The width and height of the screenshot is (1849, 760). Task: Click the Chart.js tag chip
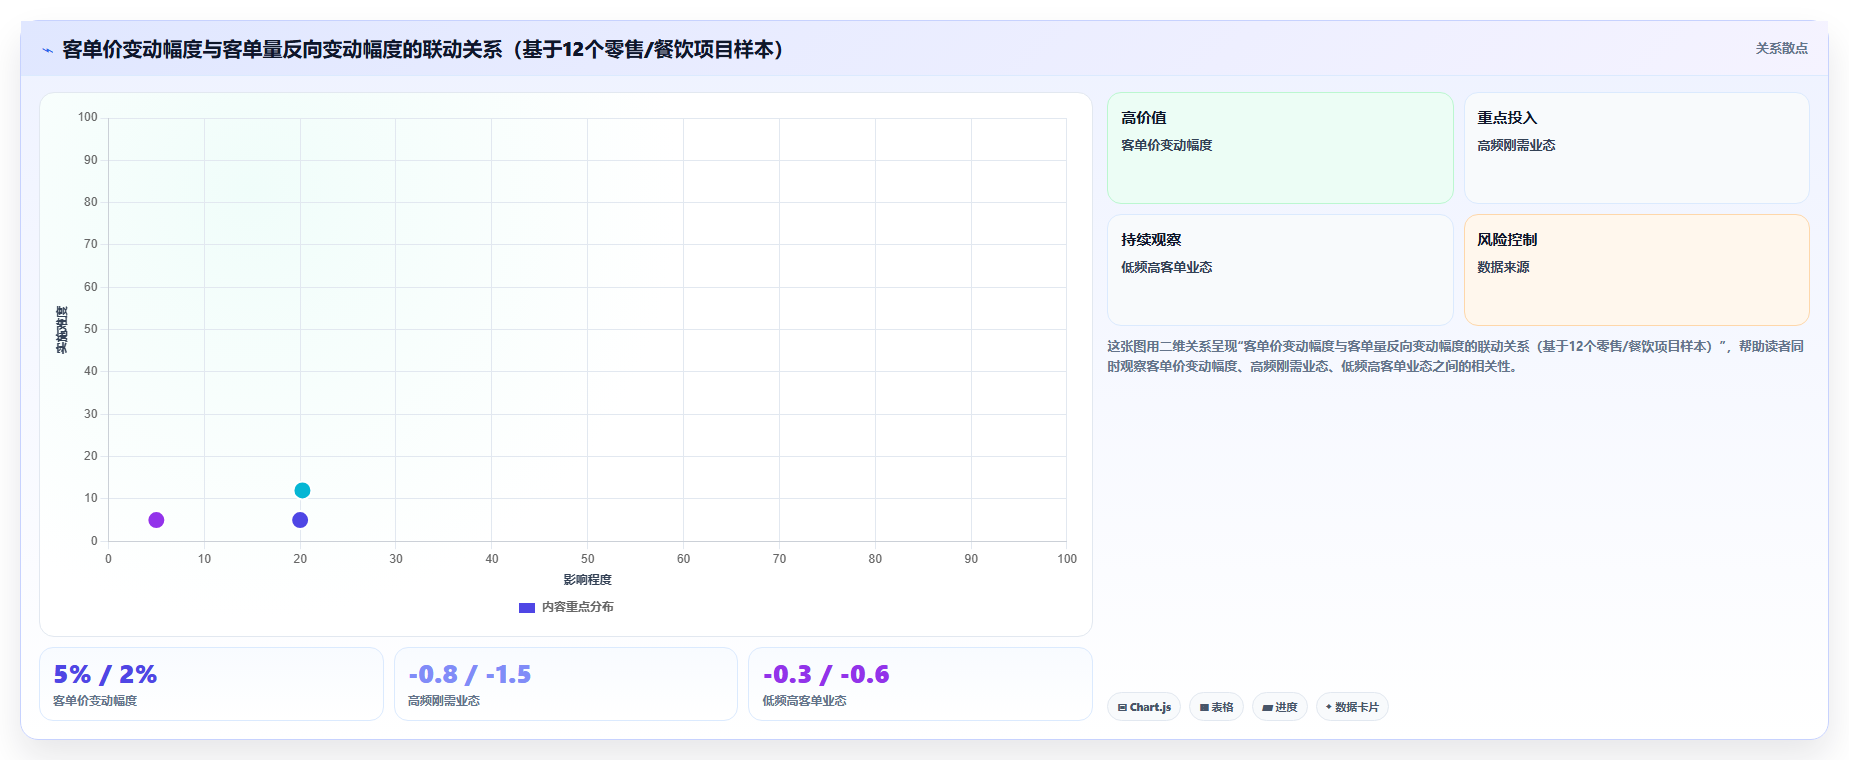(x=1144, y=707)
